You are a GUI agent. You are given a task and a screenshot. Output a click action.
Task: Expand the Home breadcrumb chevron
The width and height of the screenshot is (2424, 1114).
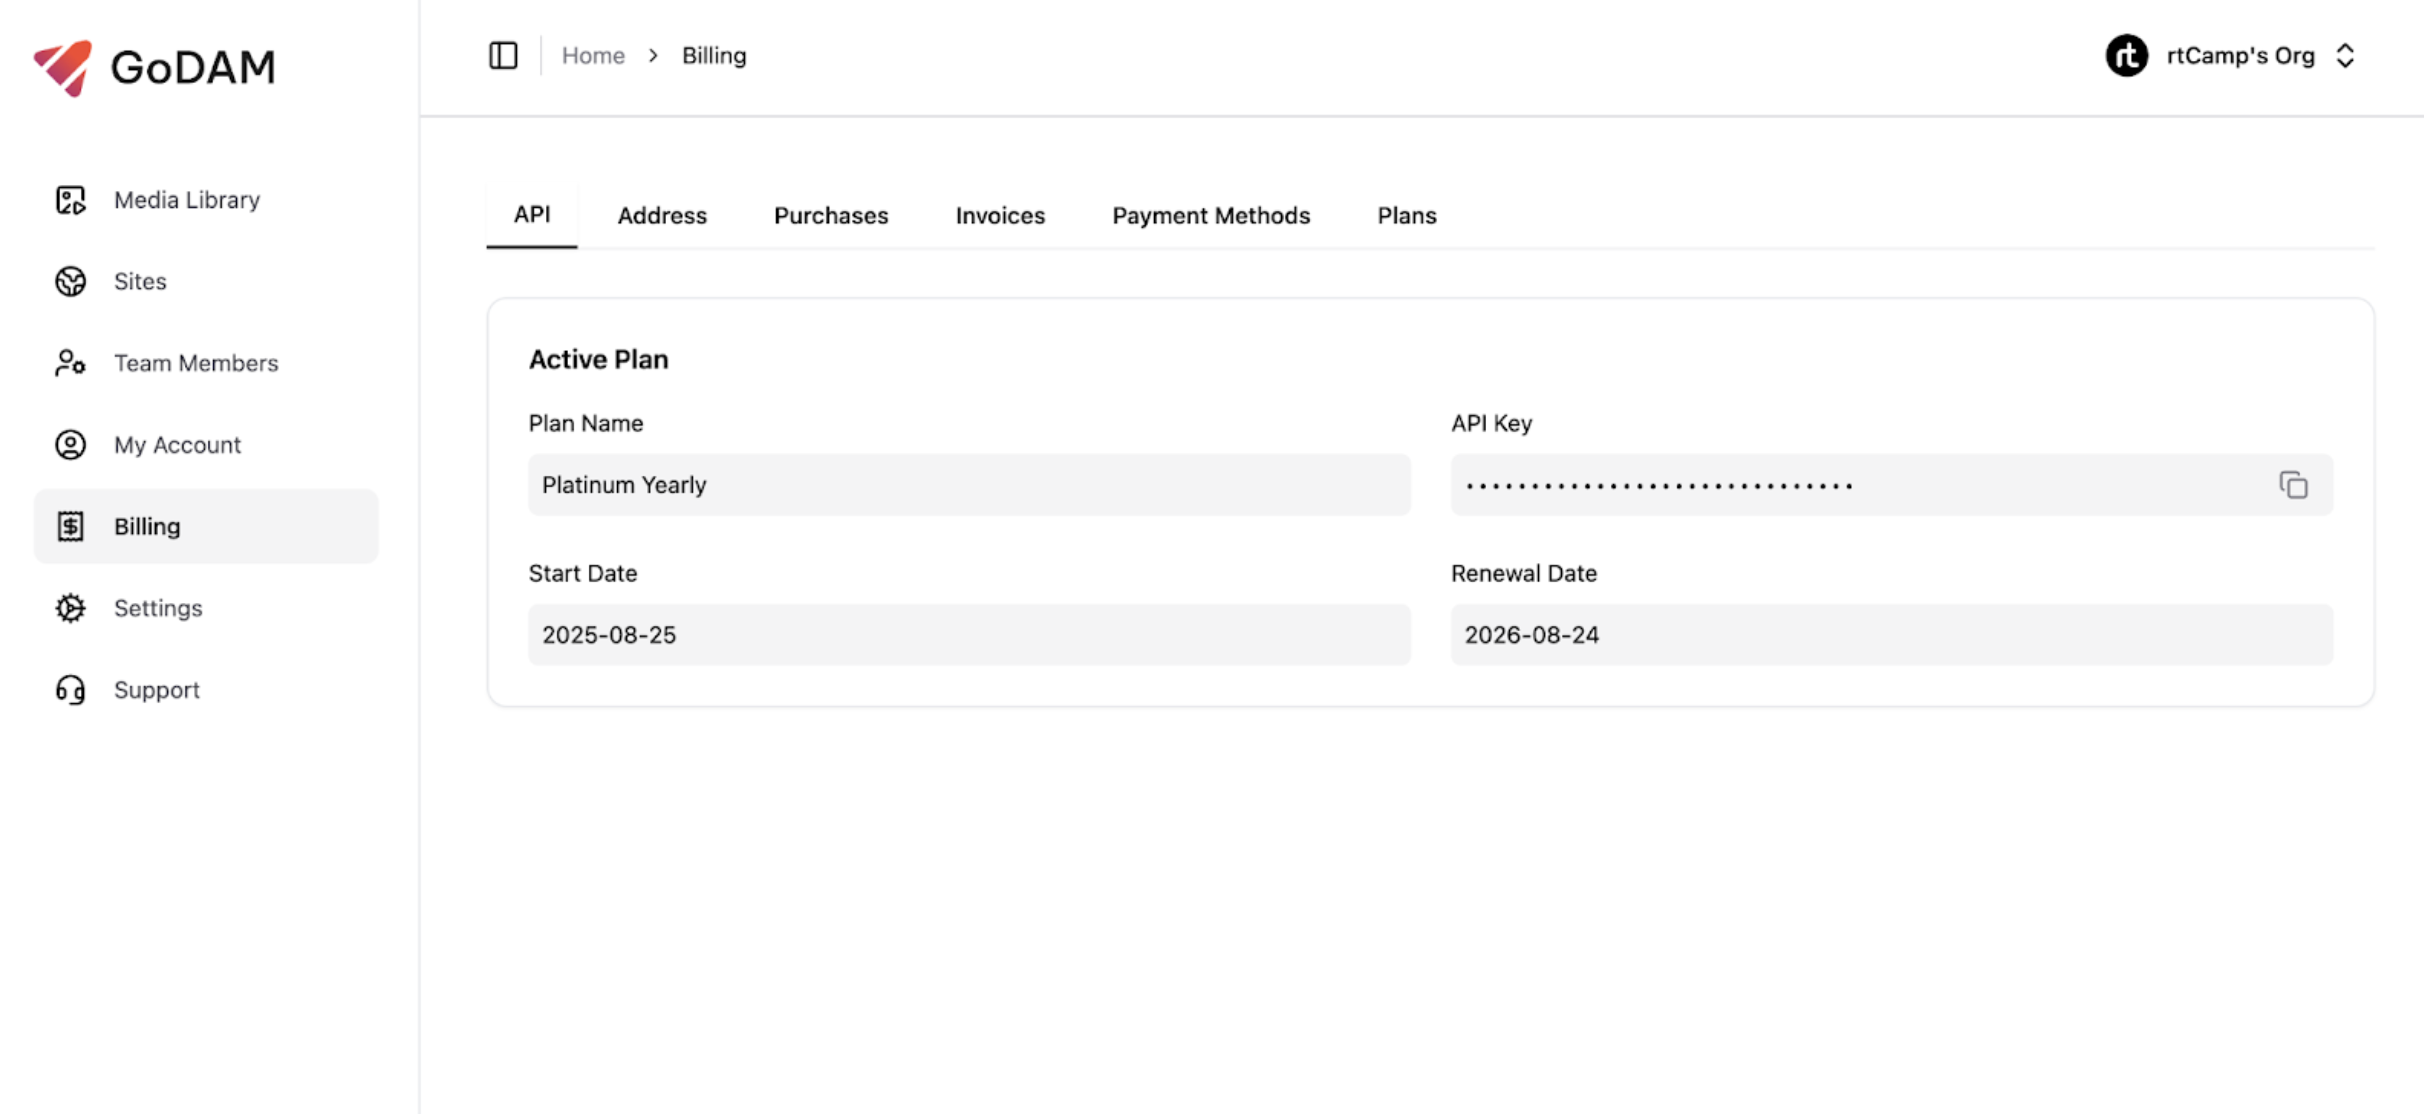click(652, 55)
